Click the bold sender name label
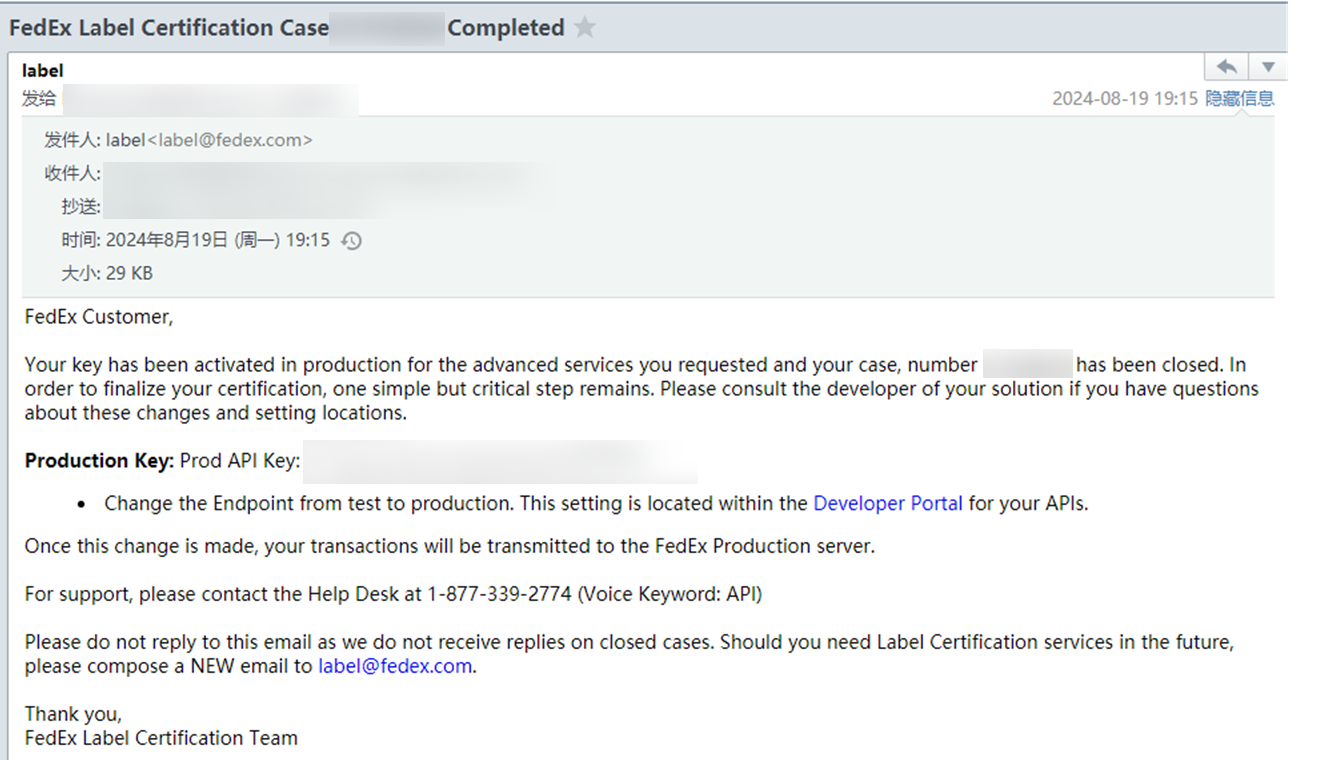The width and height of the screenshot is (1331, 760). pyautogui.click(x=42, y=71)
